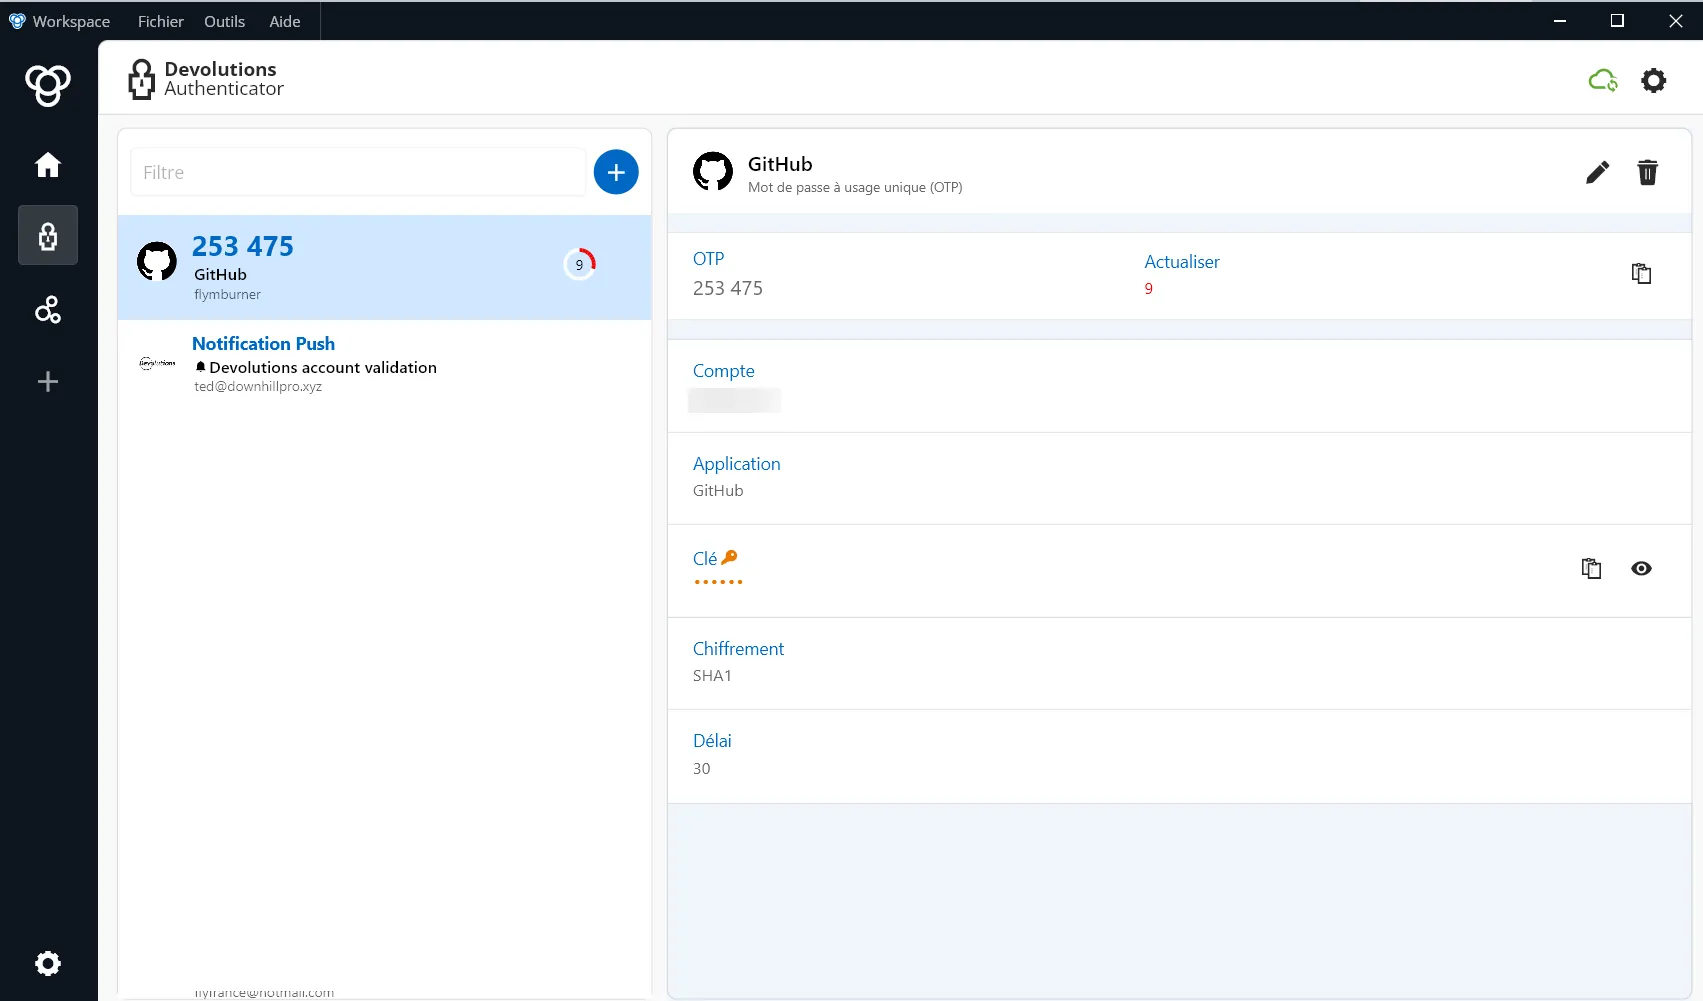The width and height of the screenshot is (1703, 1001).
Task: Select the GitHub 253 475 list entry
Action: (x=385, y=267)
